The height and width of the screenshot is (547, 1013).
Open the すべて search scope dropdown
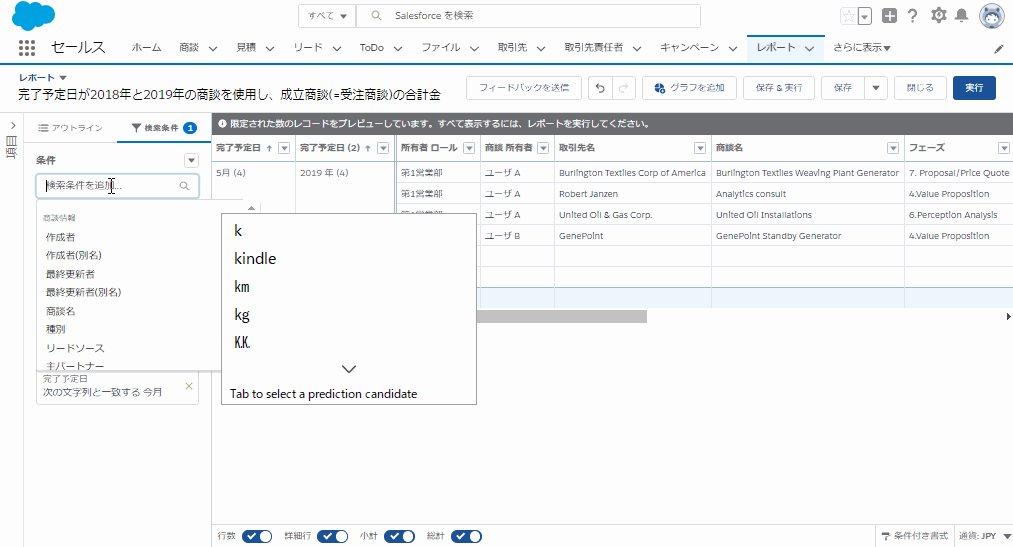327,16
